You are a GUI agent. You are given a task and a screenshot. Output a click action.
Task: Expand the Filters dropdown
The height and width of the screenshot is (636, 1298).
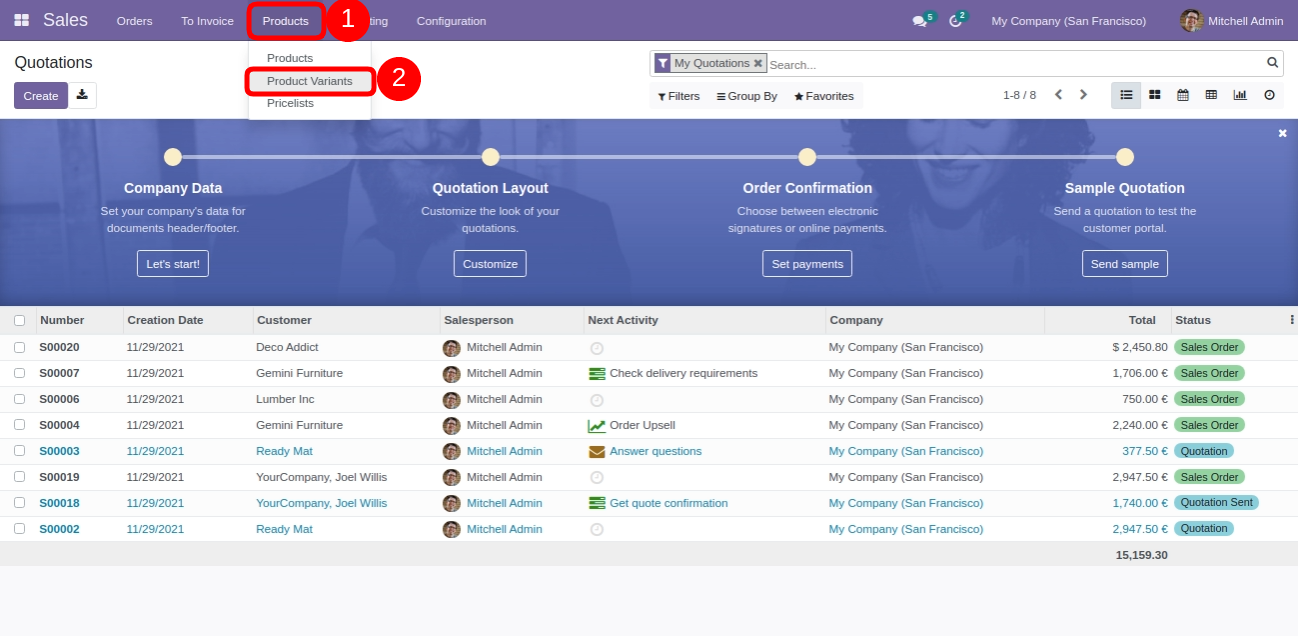(x=679, y=96)
